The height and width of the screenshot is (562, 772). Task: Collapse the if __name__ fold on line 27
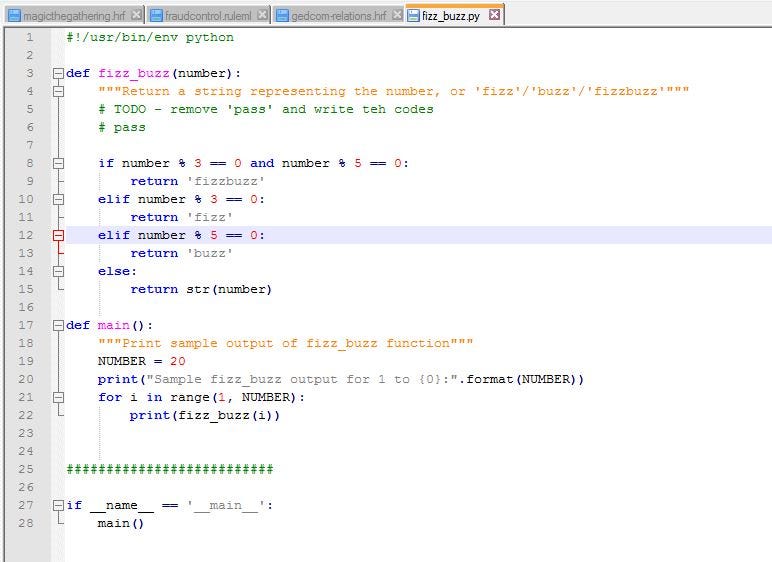click(x=58, y=505)
